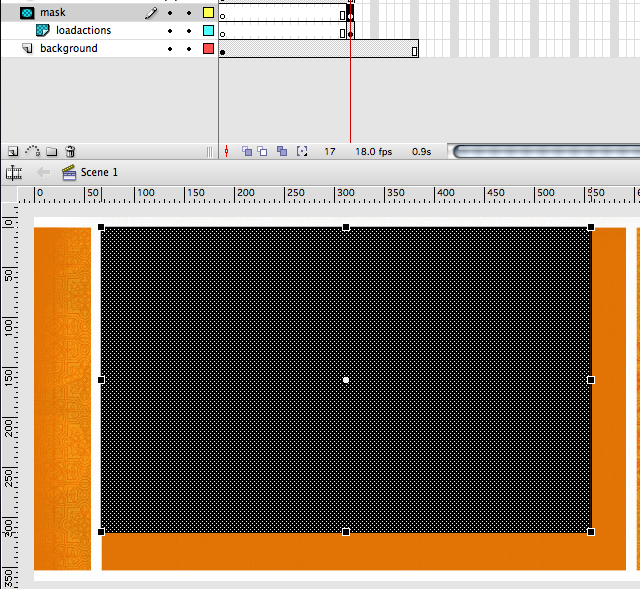Click the middle-left transform handle of mask shape

click(101, 380)
